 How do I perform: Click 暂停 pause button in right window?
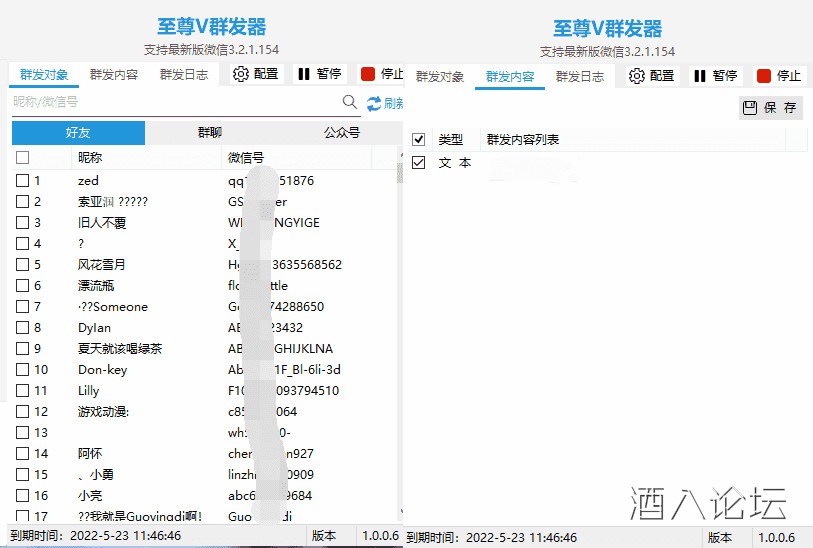[716, 76]
